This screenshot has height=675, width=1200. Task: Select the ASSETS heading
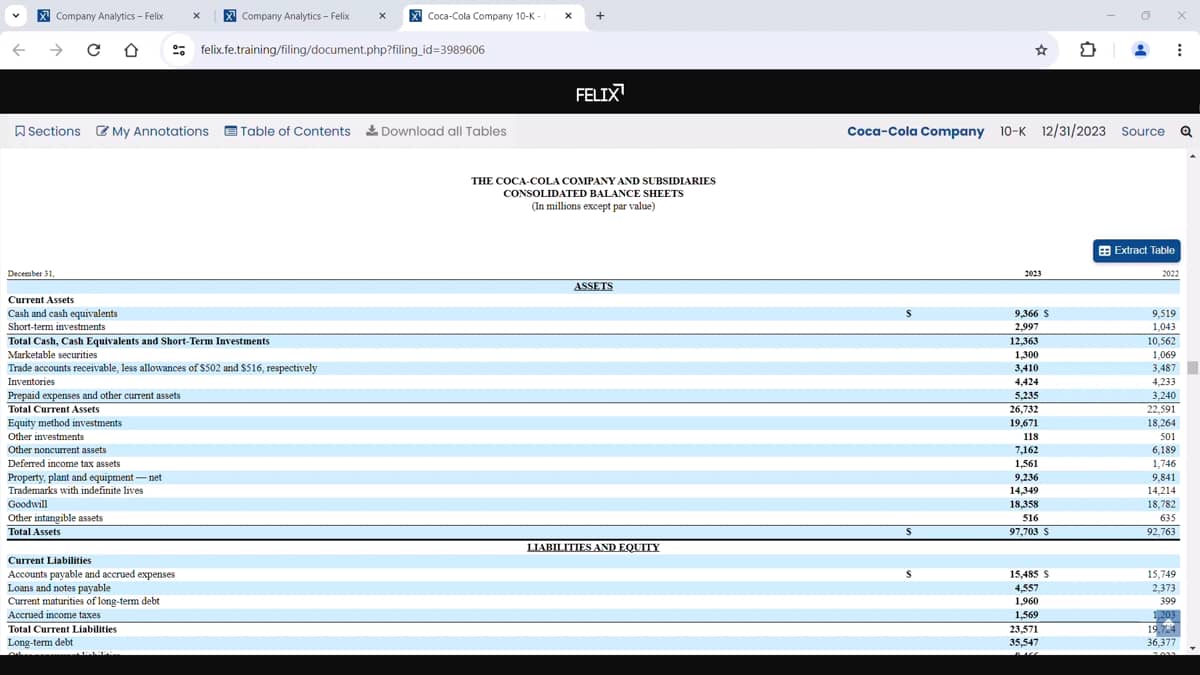point(593,286)
